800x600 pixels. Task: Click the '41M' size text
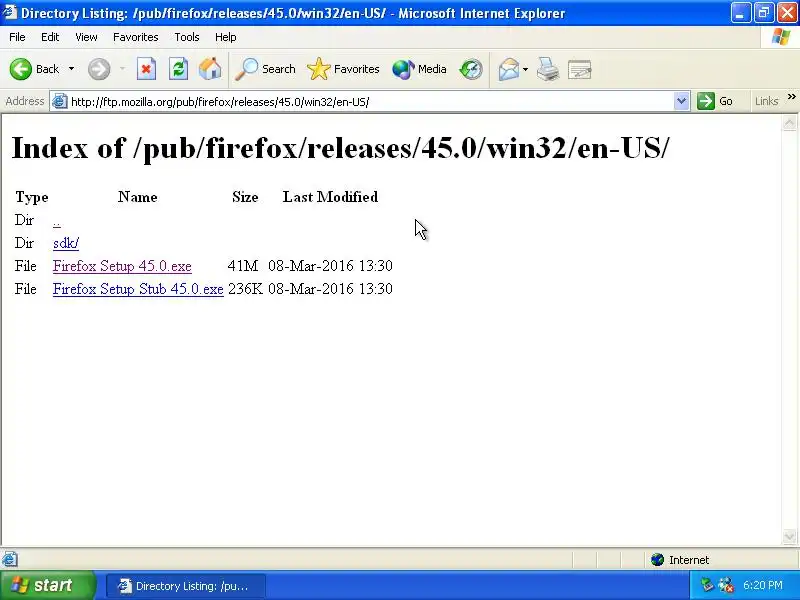(x=243, y=266)
